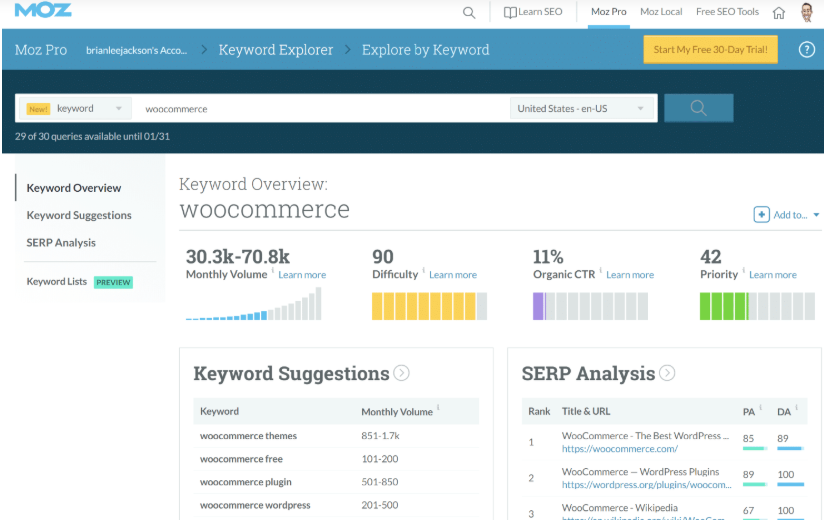
Task: Open https://woocommerce.com/ link
Action: [x=620, y=449]
